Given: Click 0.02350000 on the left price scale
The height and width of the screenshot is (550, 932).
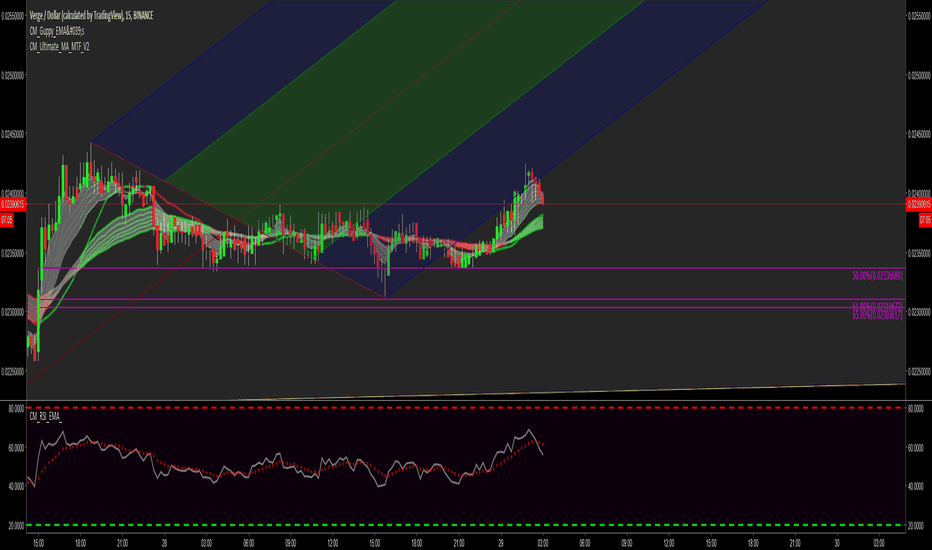Looking at the screenshot, I should point(12,253).
